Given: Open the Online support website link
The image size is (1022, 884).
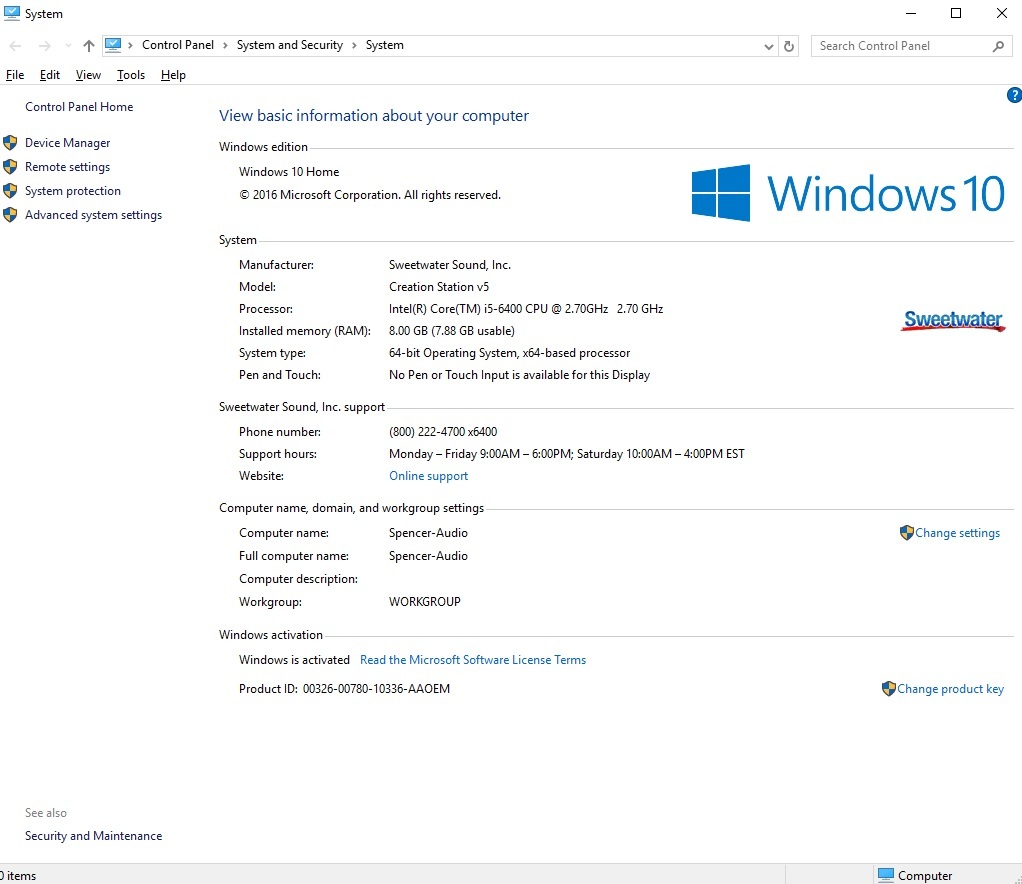Looking at the screenshot, I should point(428,476).
